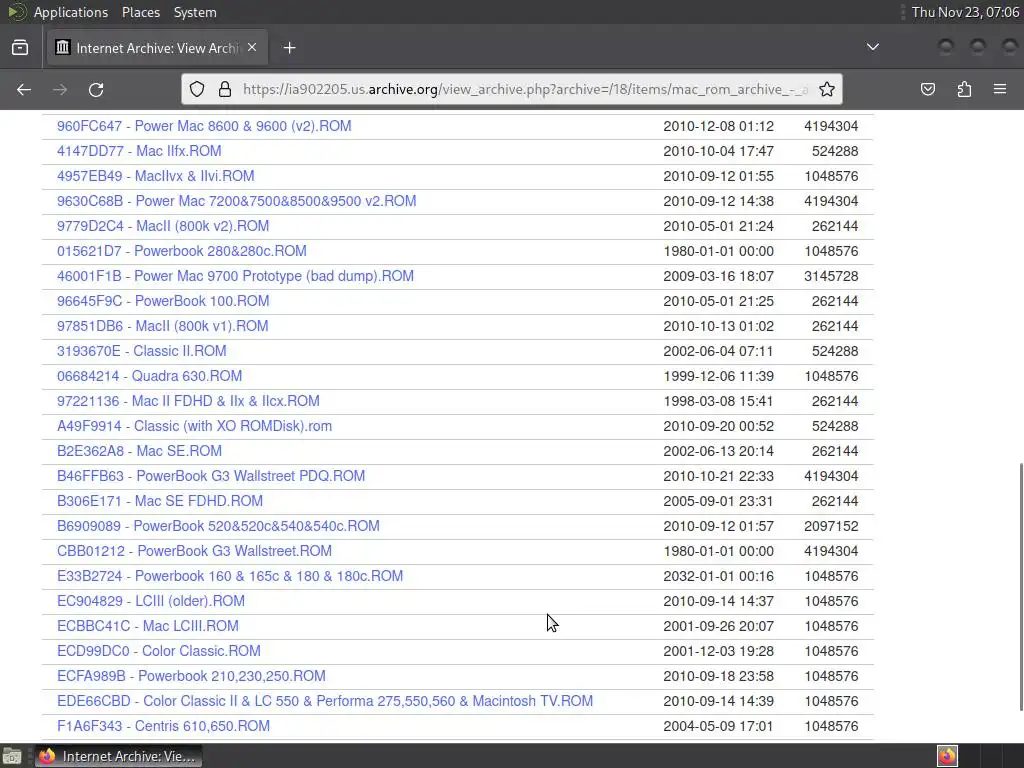
Task: Open EDE66CBD Color Classic II ROM link
Action: tap(325, 701)
